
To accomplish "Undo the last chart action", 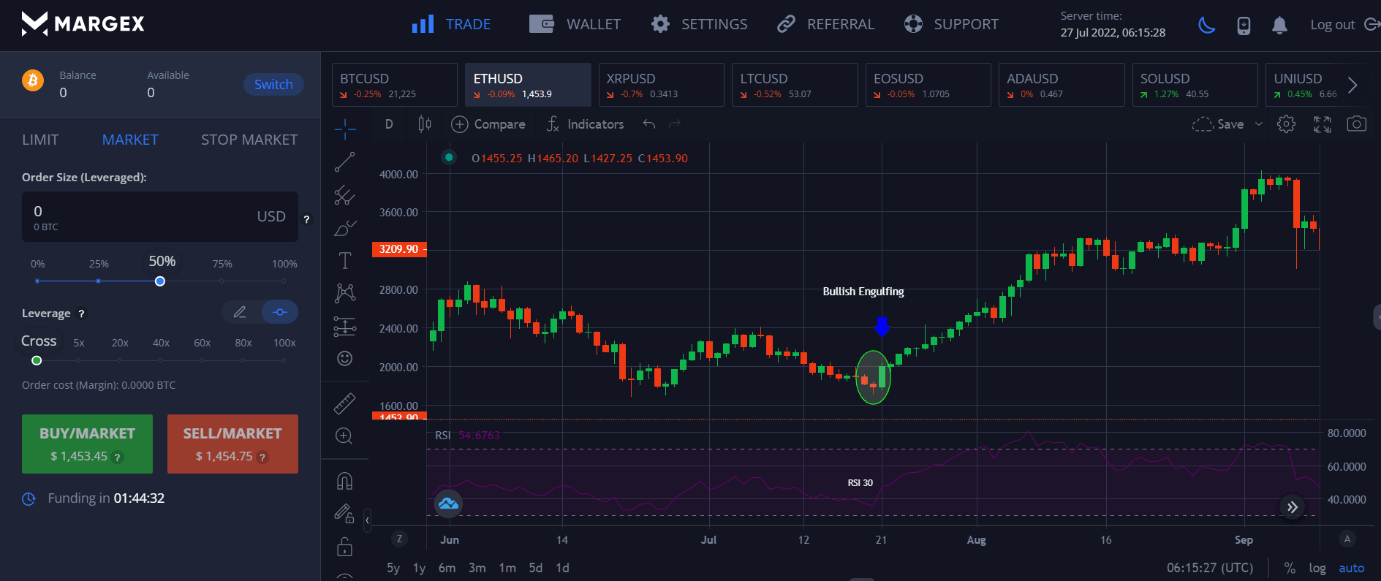I will [650, 124].
